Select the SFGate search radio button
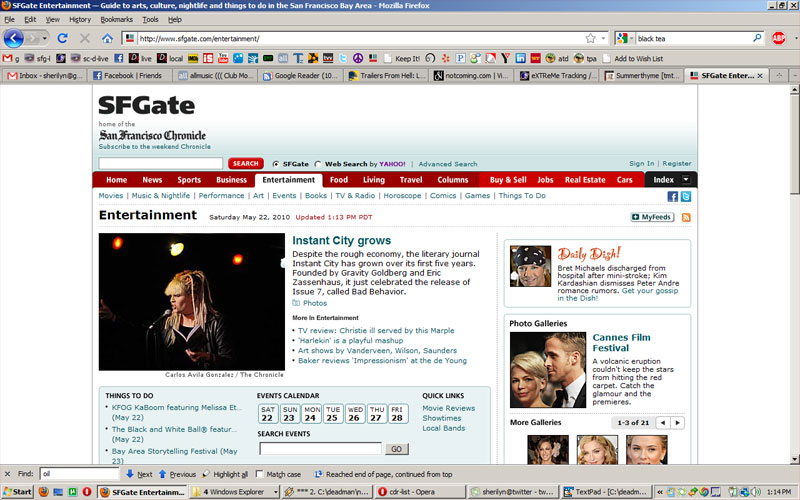The height and width of the screenshot is (500, 800). 276,164
